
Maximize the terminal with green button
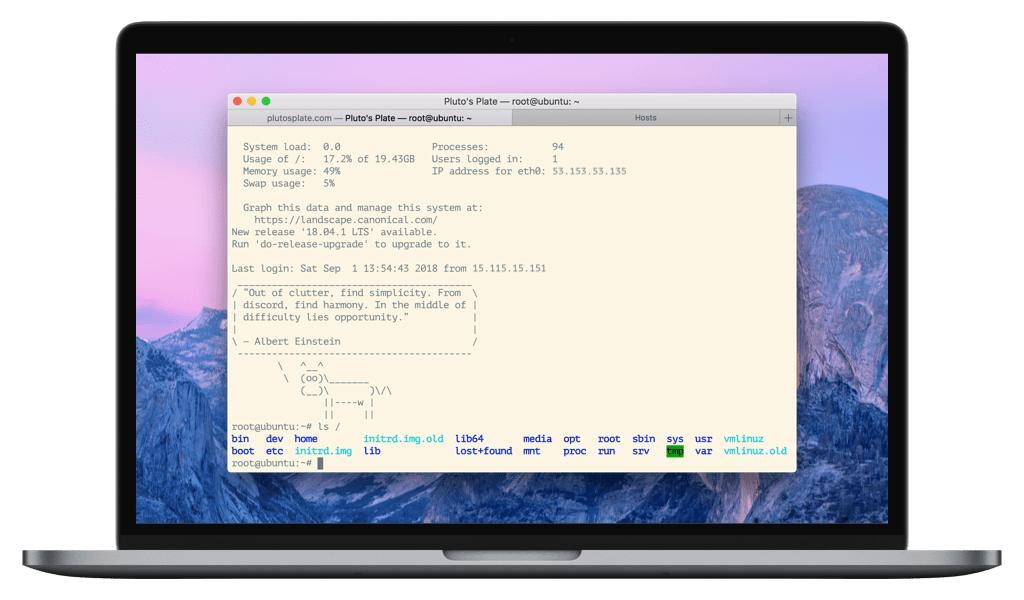coord(266,101)
